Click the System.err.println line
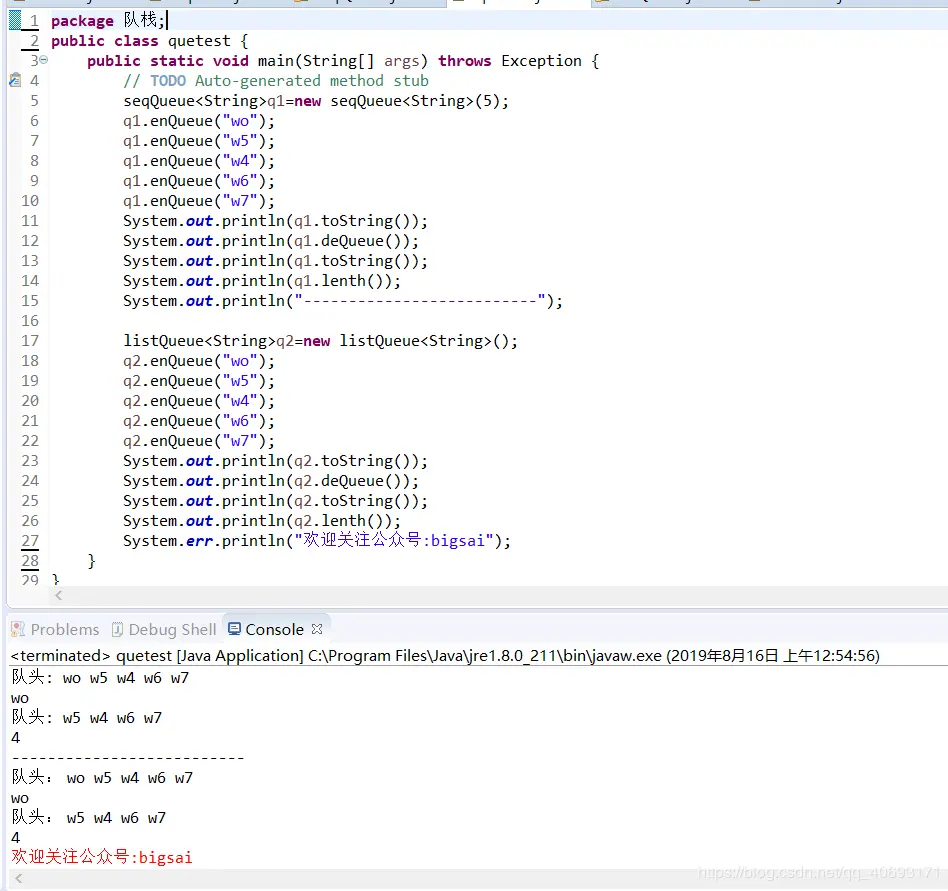The width and height of the screenshot is (948, 891). pyautogui.click(x=317, y=540)
